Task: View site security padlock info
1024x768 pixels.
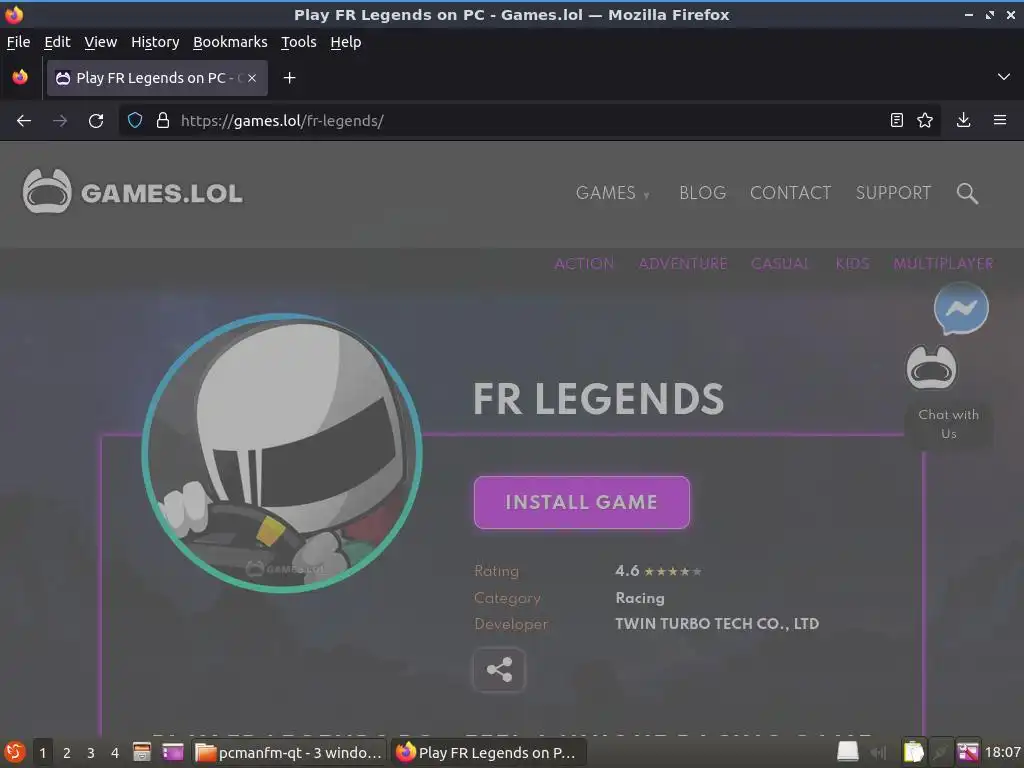Action: coord(163,121)
